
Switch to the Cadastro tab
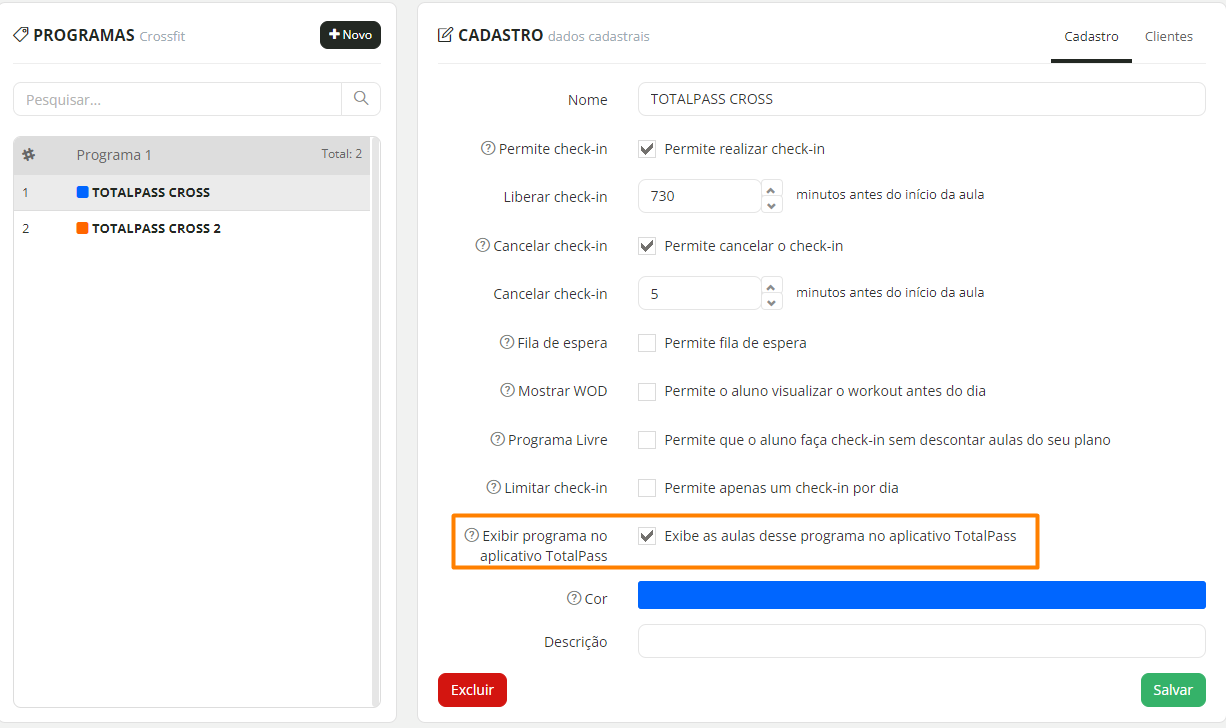point(1091,36)
